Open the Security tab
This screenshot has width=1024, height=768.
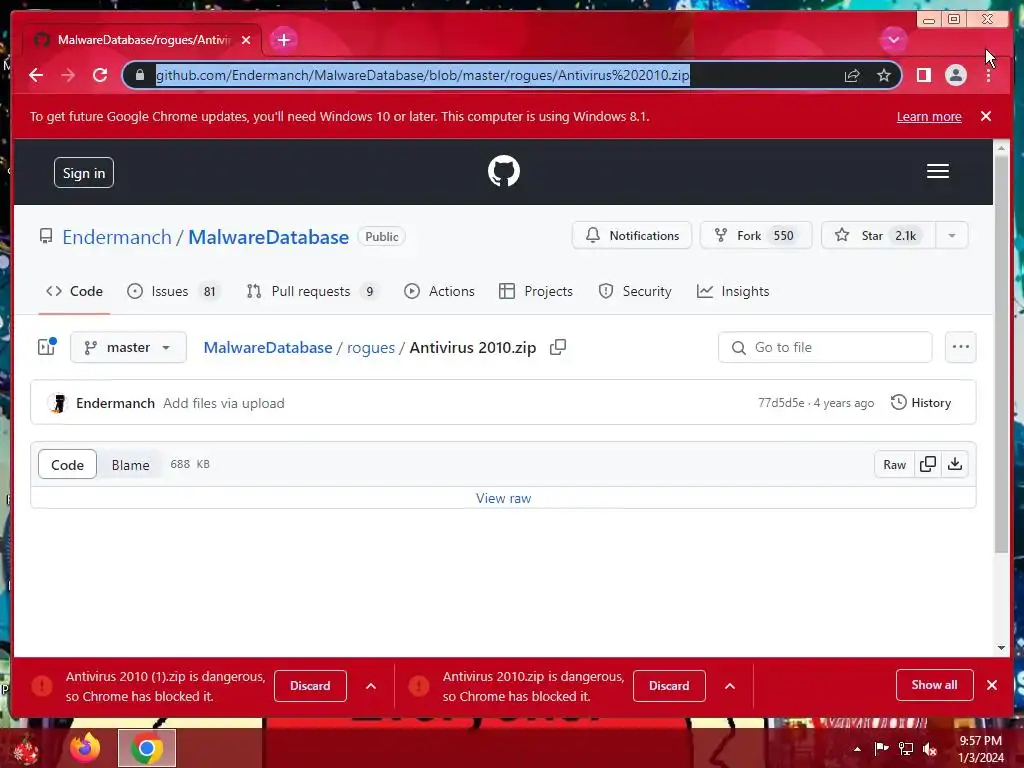[635, 291]
